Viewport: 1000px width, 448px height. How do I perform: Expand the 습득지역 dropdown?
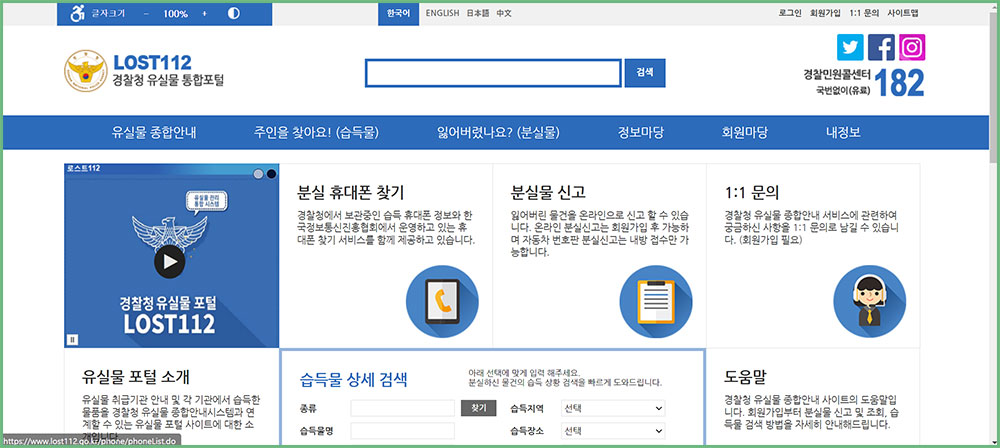(613, 408)
